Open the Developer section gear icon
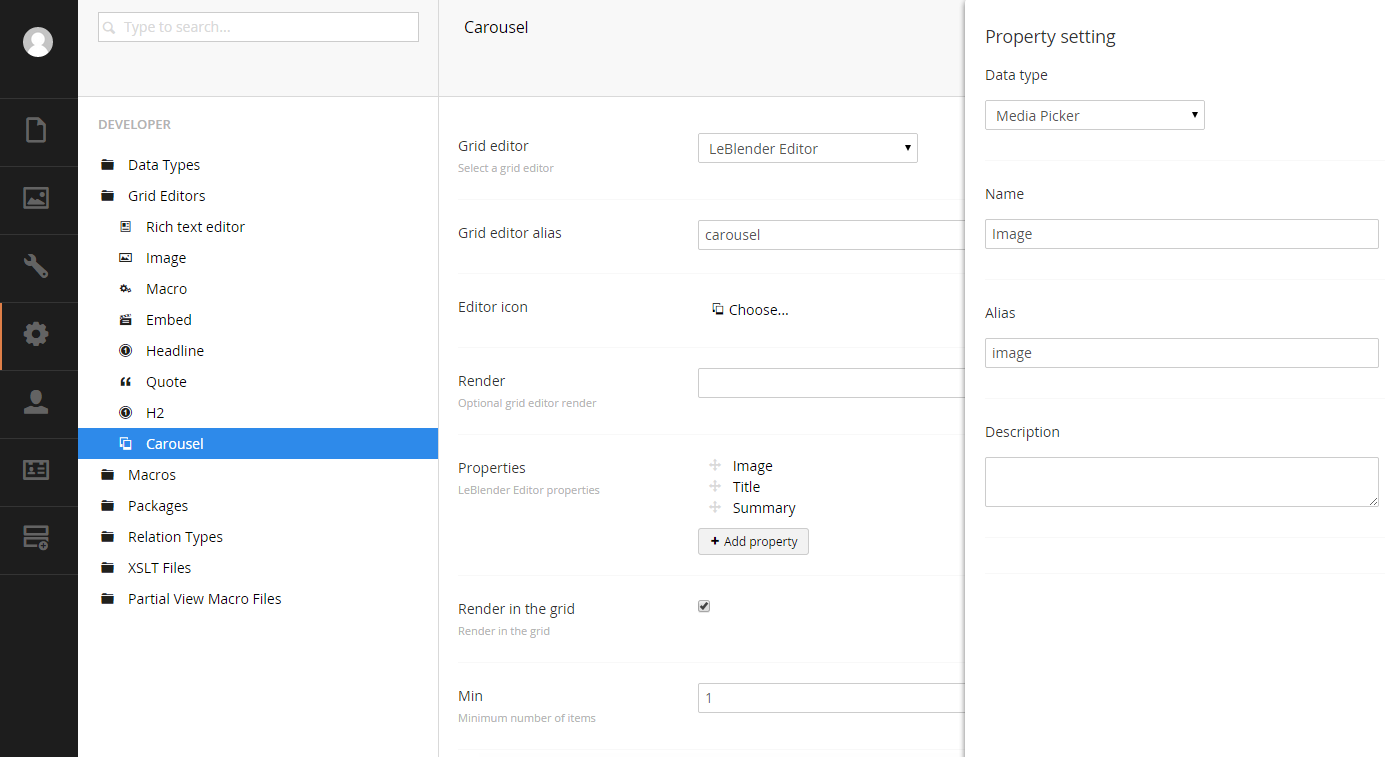 (36, 334)
